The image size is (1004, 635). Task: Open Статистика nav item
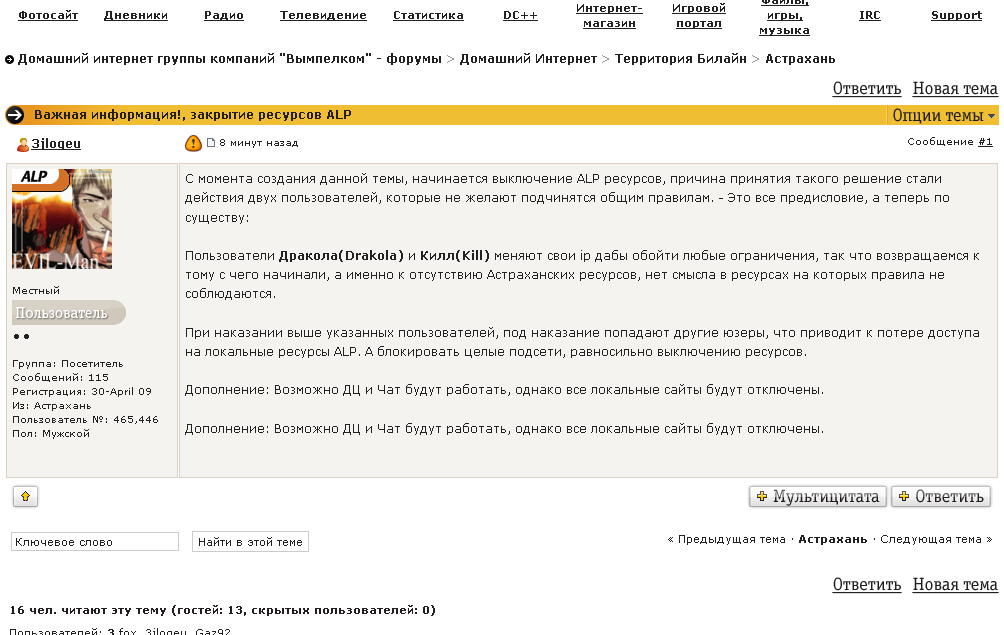point(428,15)
